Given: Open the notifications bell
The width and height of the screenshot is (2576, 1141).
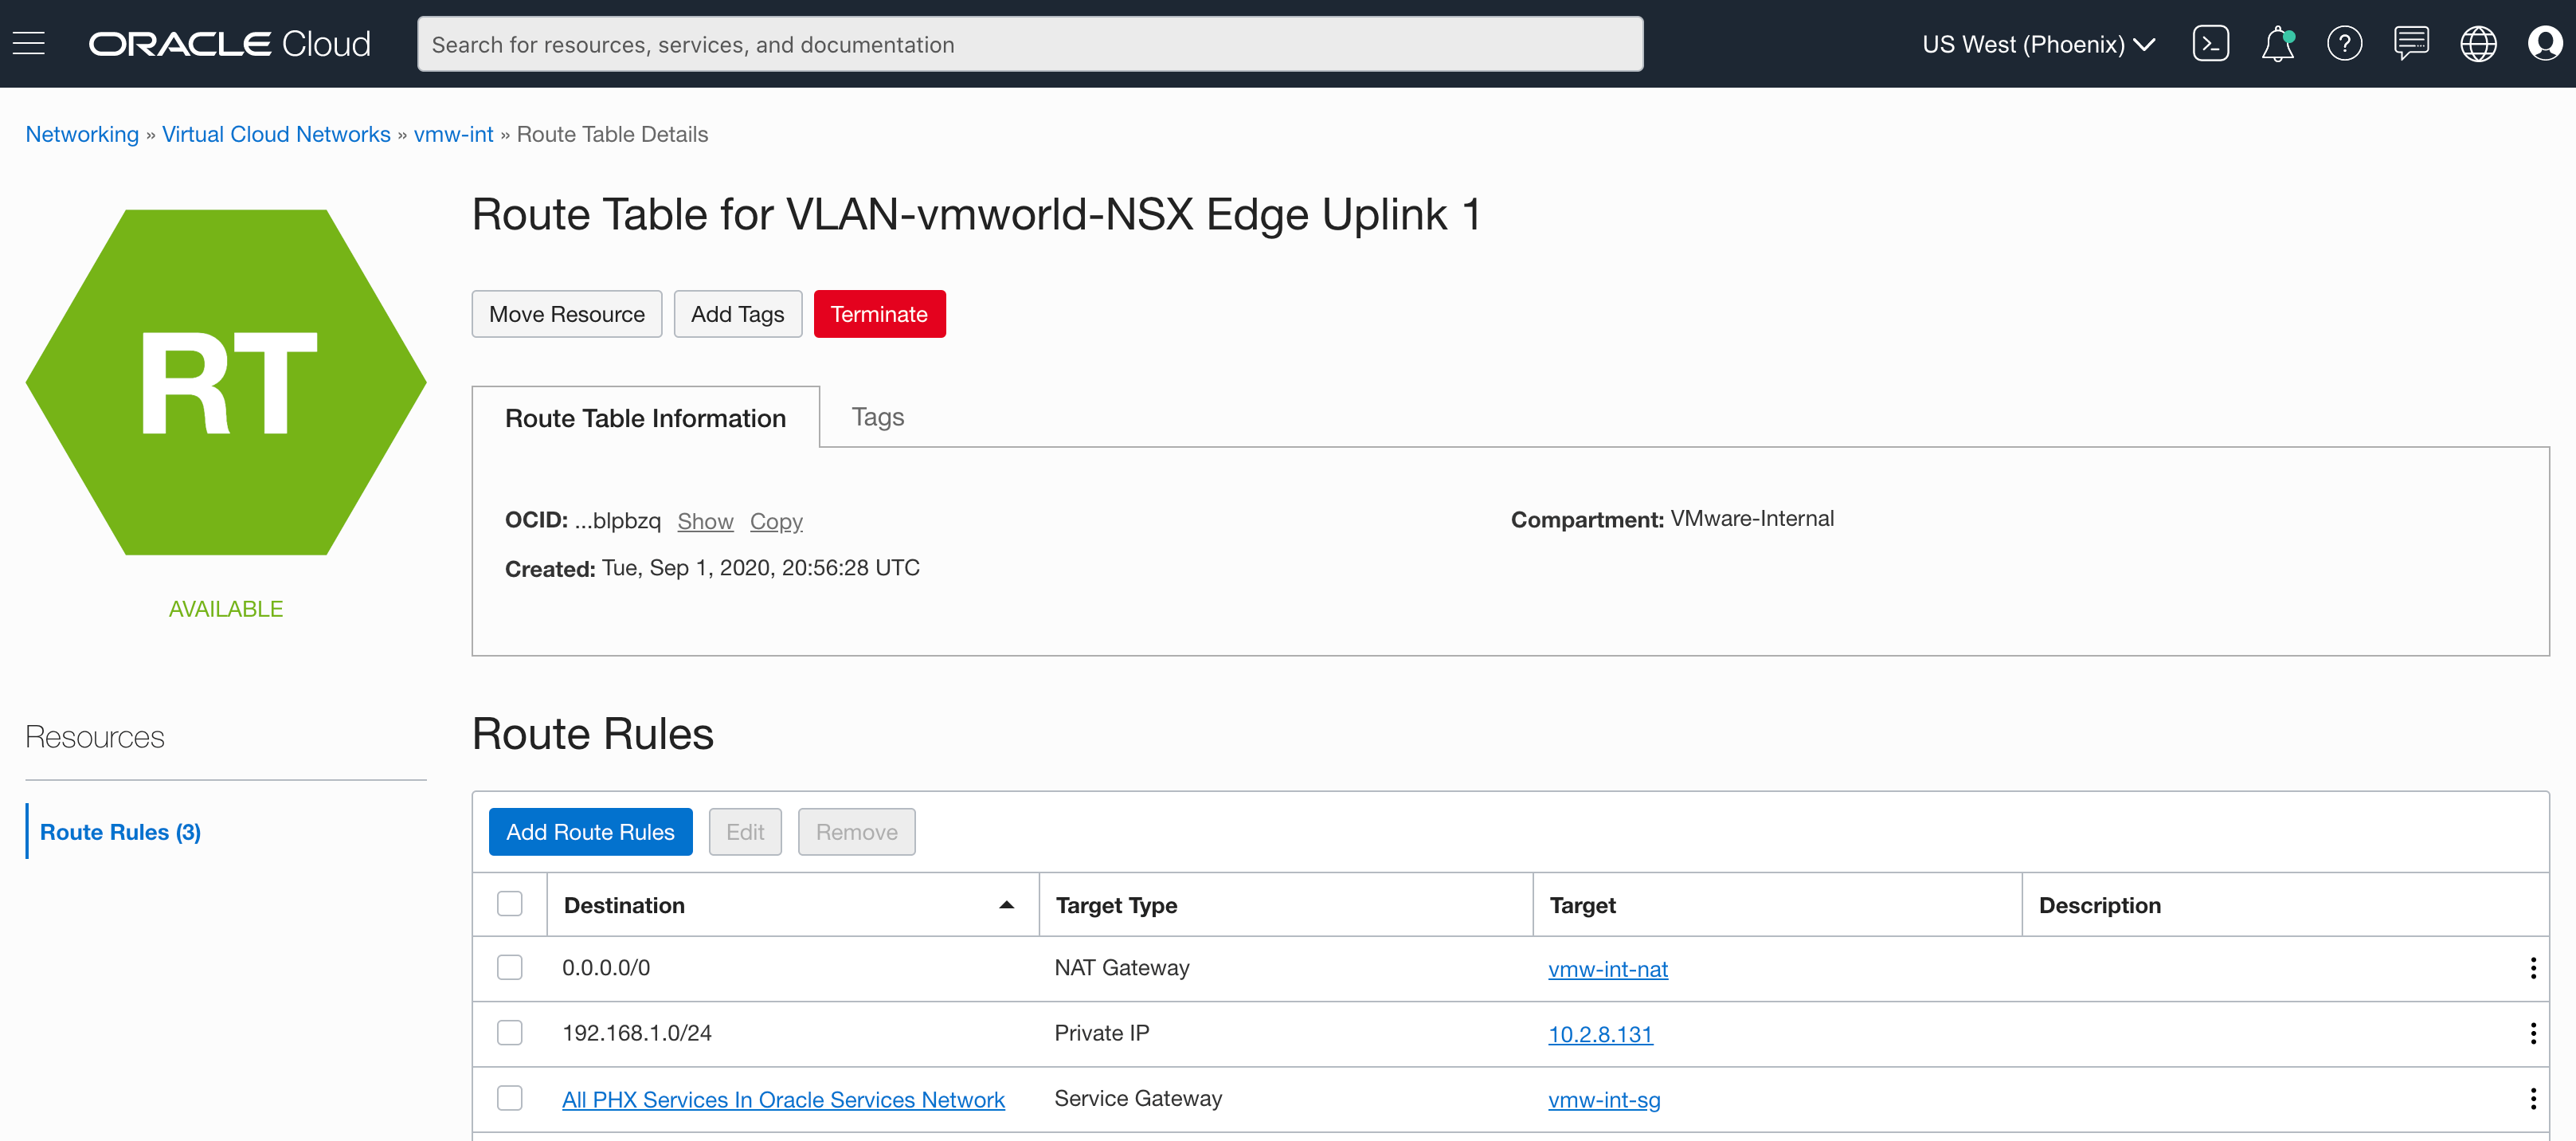Looking at the screenshot, I should coord(2277,44).
